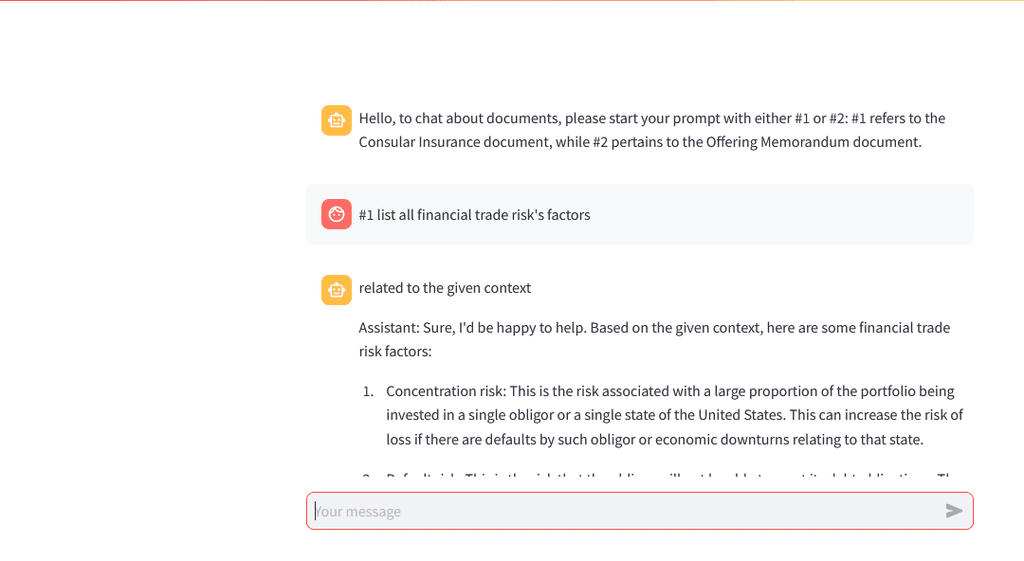Click the 'Concentration risk' list item heading

(x=445, y=391)
